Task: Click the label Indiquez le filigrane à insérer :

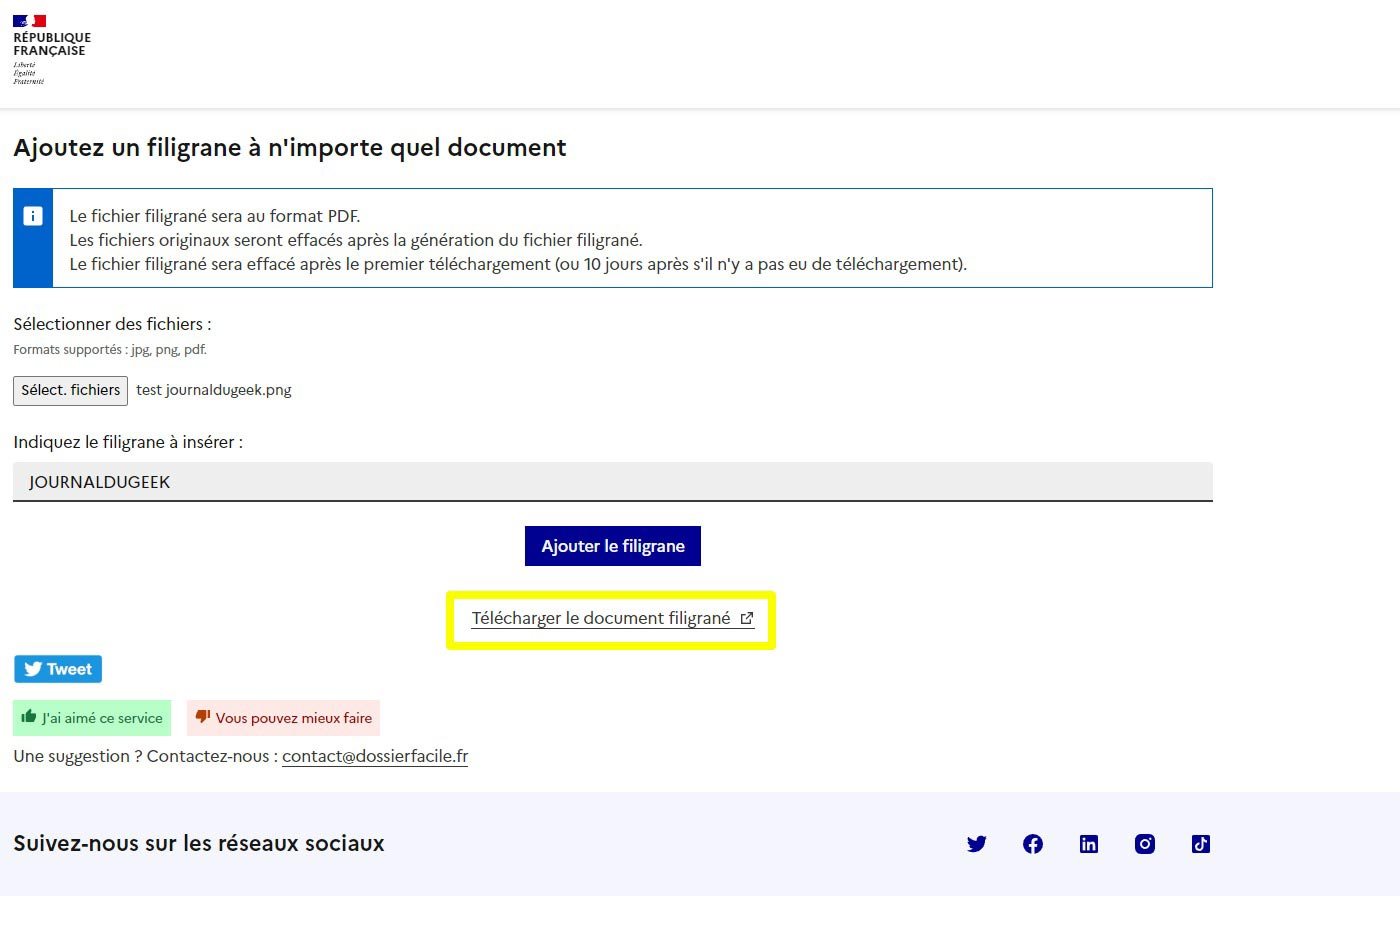Action: tap(128, 442)
